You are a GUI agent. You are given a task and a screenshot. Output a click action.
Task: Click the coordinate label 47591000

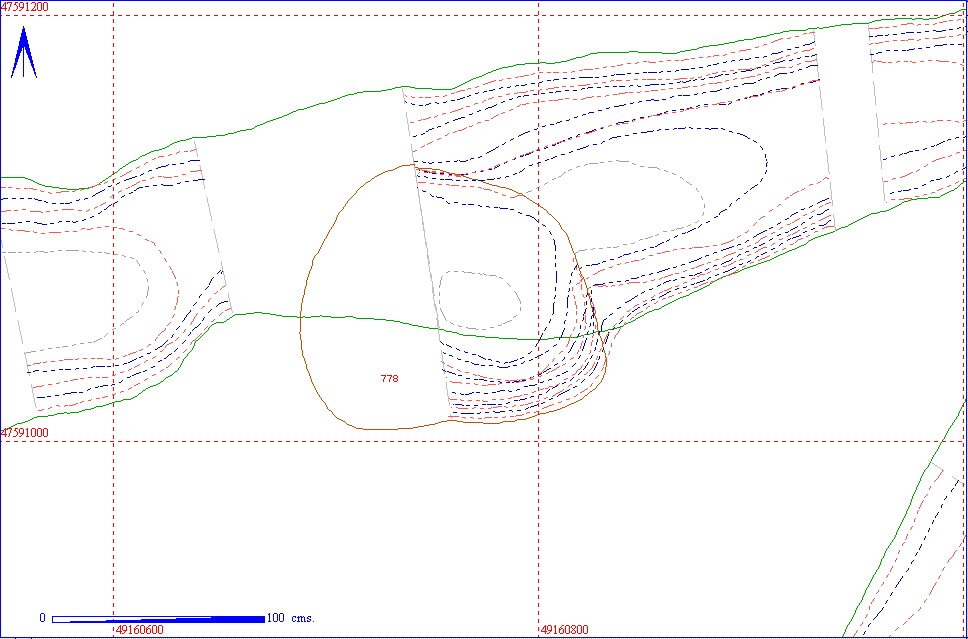25,433
